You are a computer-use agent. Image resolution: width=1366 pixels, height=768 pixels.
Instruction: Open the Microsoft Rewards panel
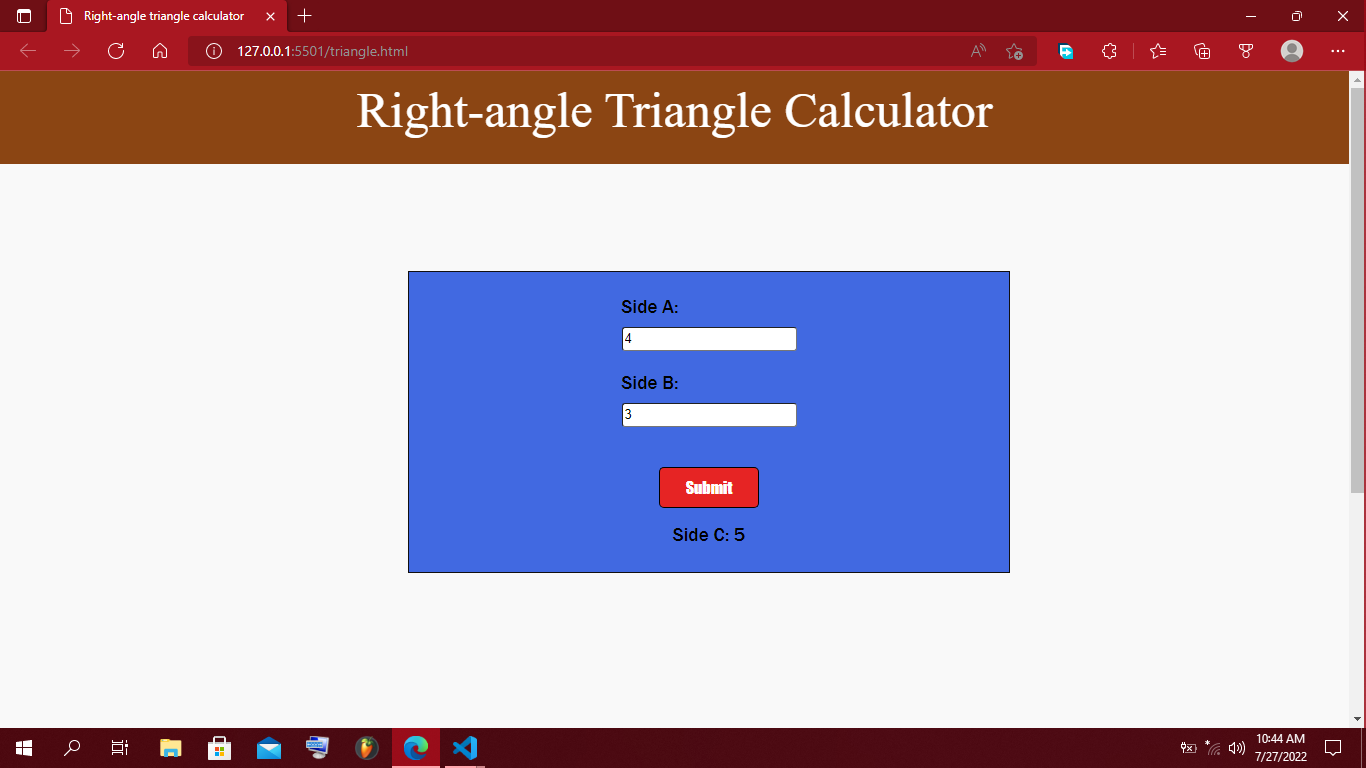1246,51
